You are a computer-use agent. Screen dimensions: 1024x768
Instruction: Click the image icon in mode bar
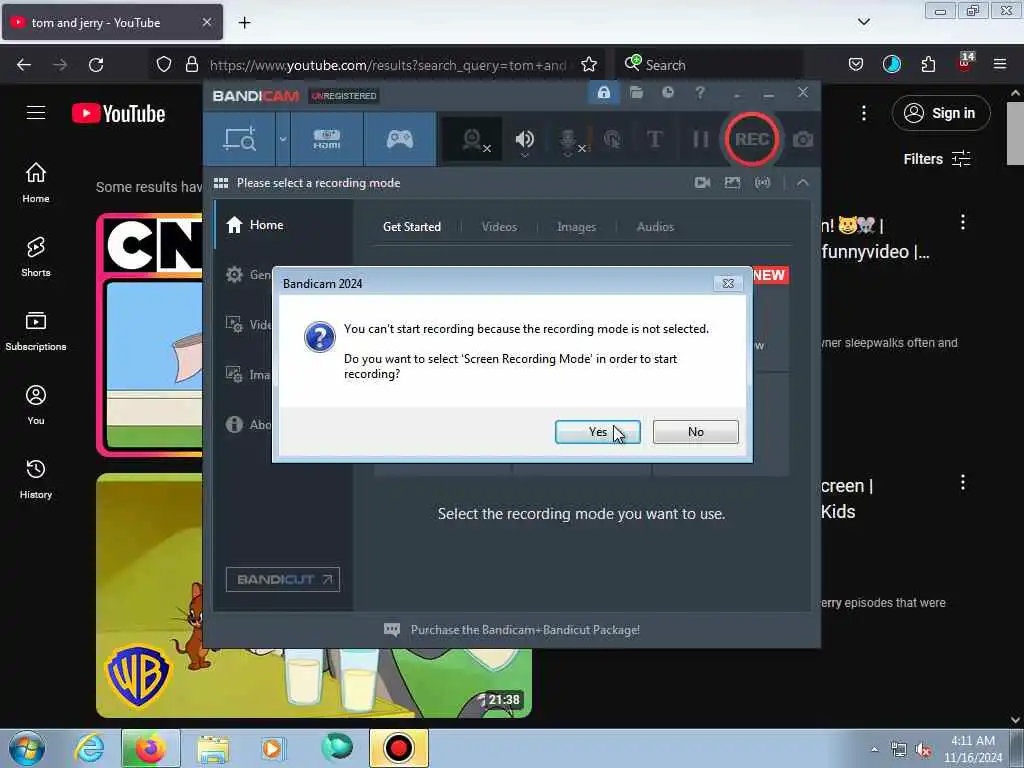[x=732, y=183]
